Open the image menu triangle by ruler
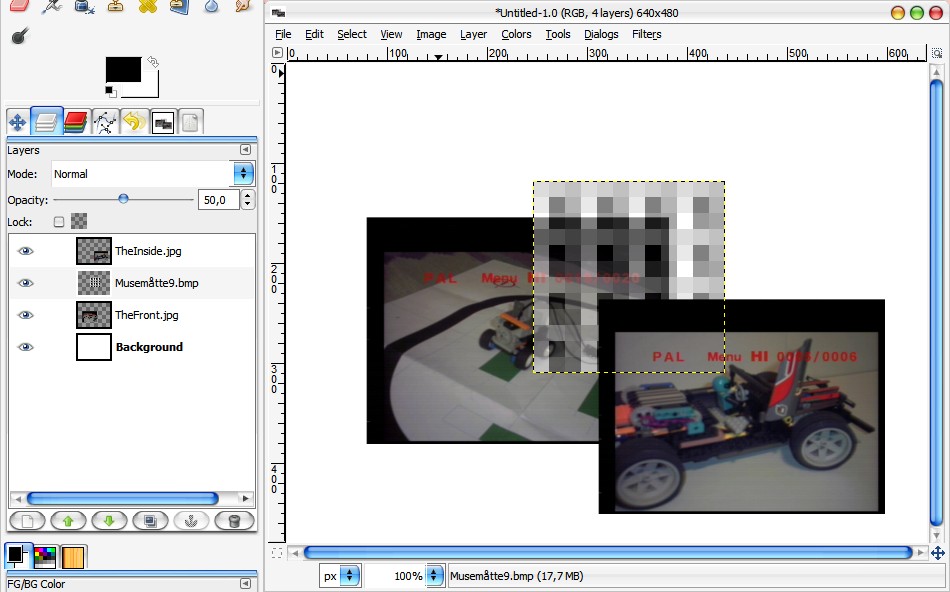950x592 pixels. point(277,53)
